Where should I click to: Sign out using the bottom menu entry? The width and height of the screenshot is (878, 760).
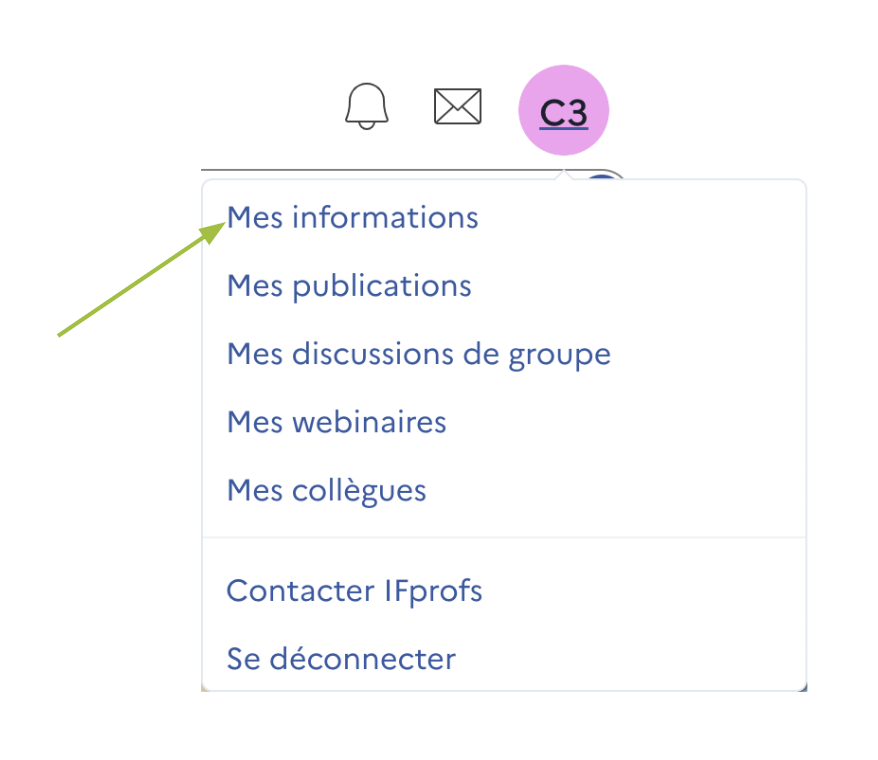[341, 658]
